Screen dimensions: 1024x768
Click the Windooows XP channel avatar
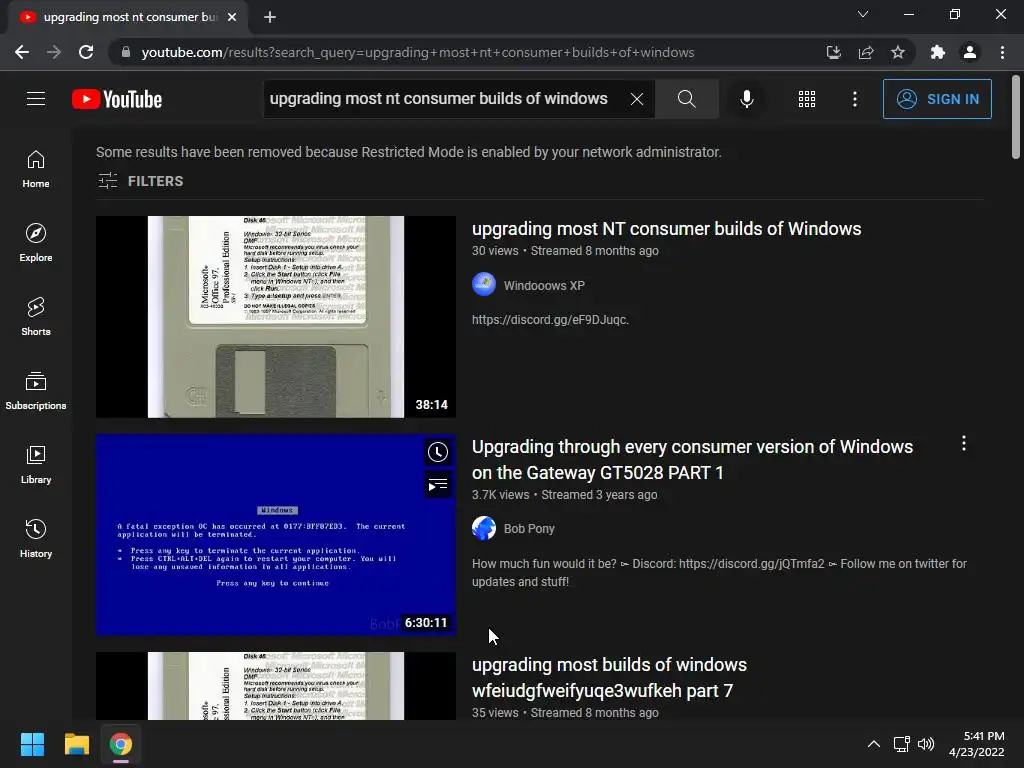(484, 284)
